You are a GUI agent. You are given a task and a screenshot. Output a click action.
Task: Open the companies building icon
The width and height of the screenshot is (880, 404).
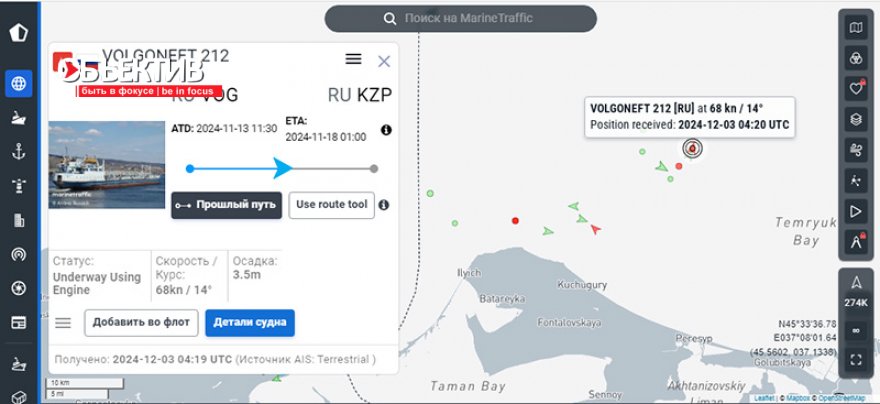pyautogui.click(x=19, y=221)
